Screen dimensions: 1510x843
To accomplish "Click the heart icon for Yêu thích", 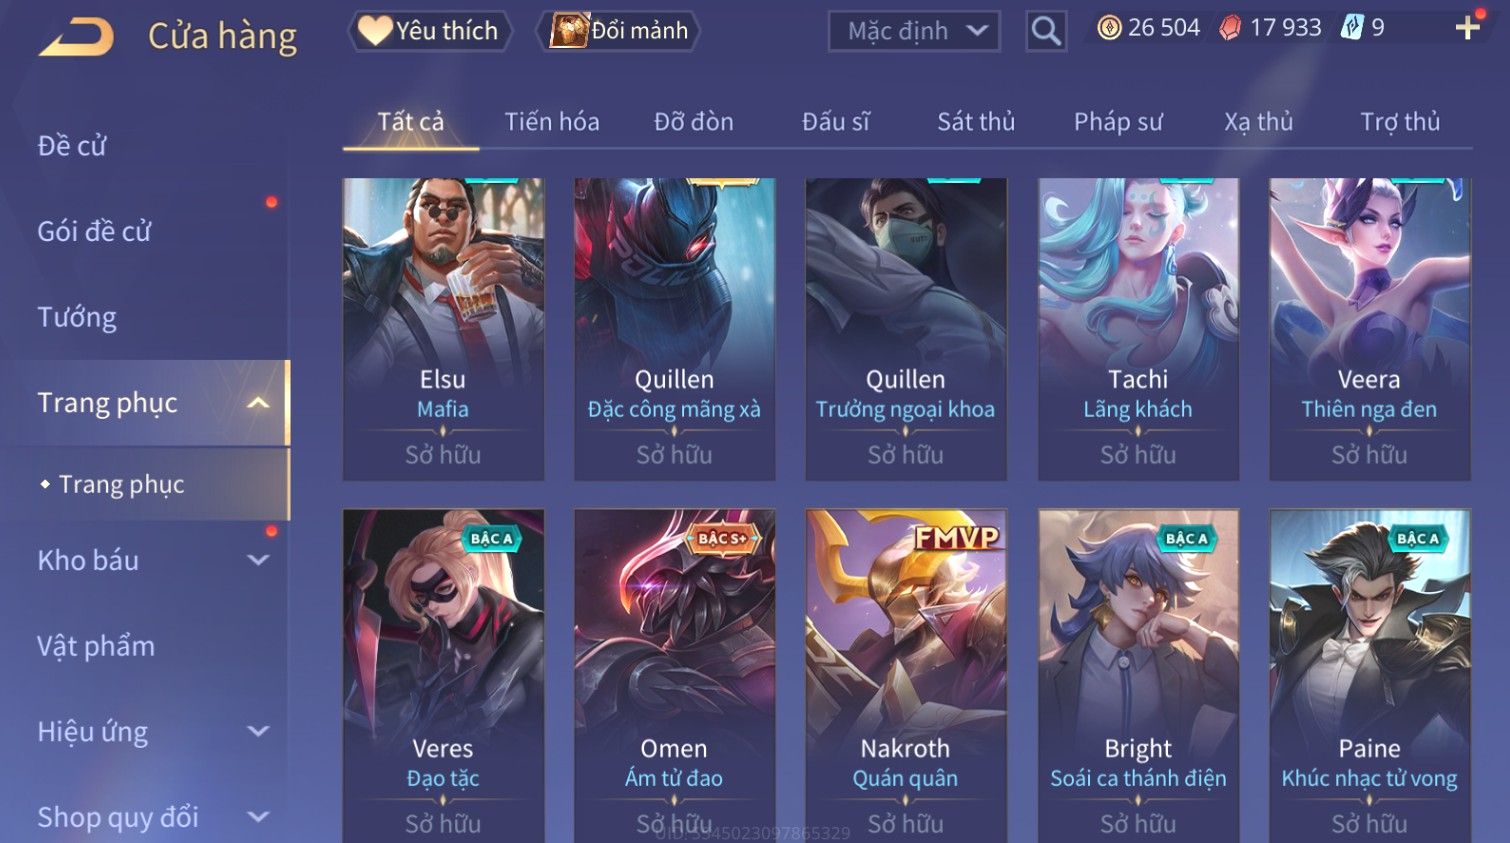I will point(375,30).
